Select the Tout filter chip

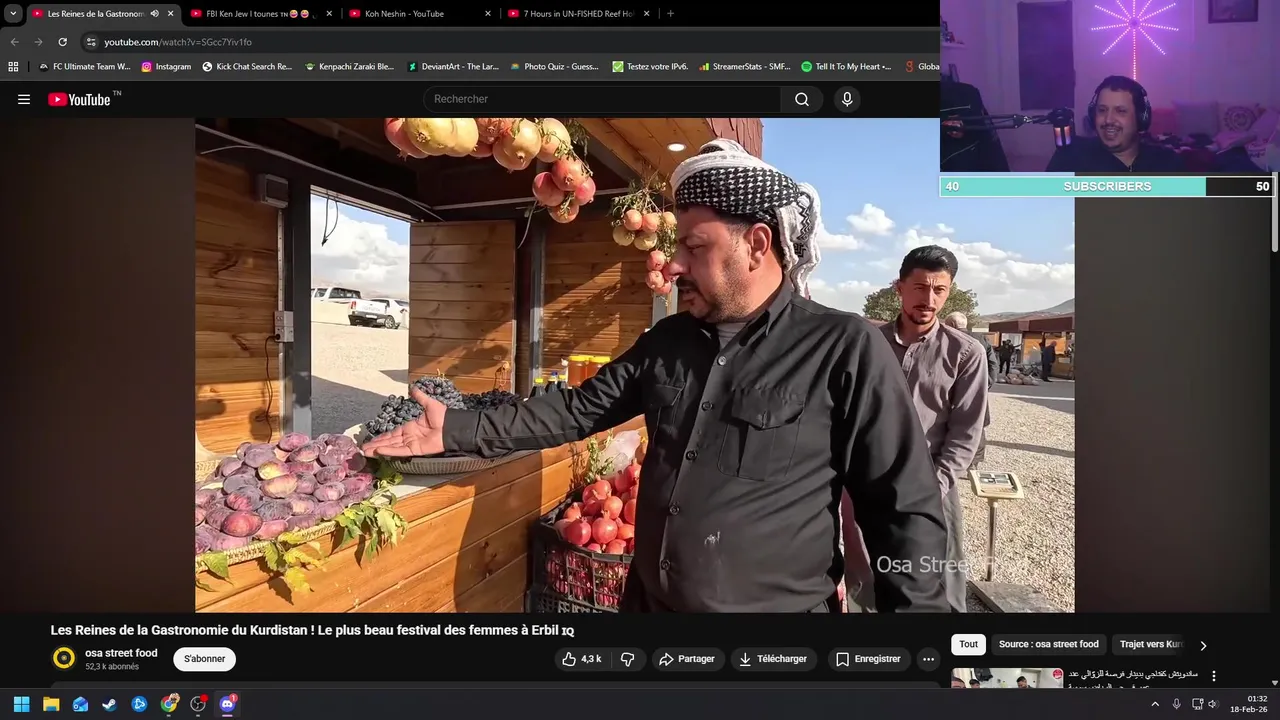tap(968, 644)
